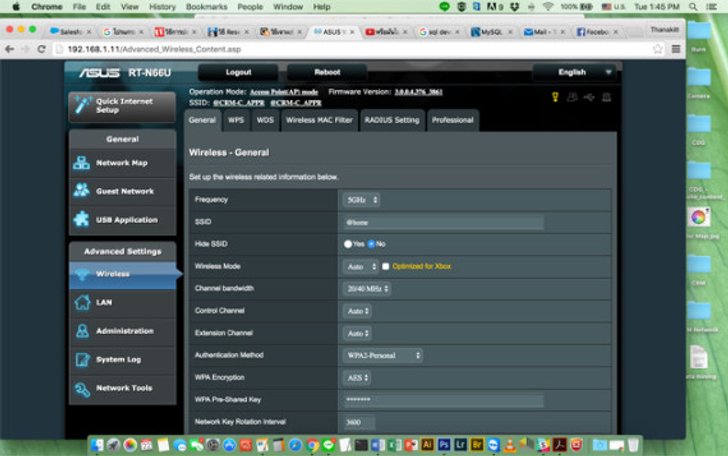Click the Network Key Rotation Interval field
The width and height of the screenshot is (728, 456).
pyautogui.click(x=359, y=422)
